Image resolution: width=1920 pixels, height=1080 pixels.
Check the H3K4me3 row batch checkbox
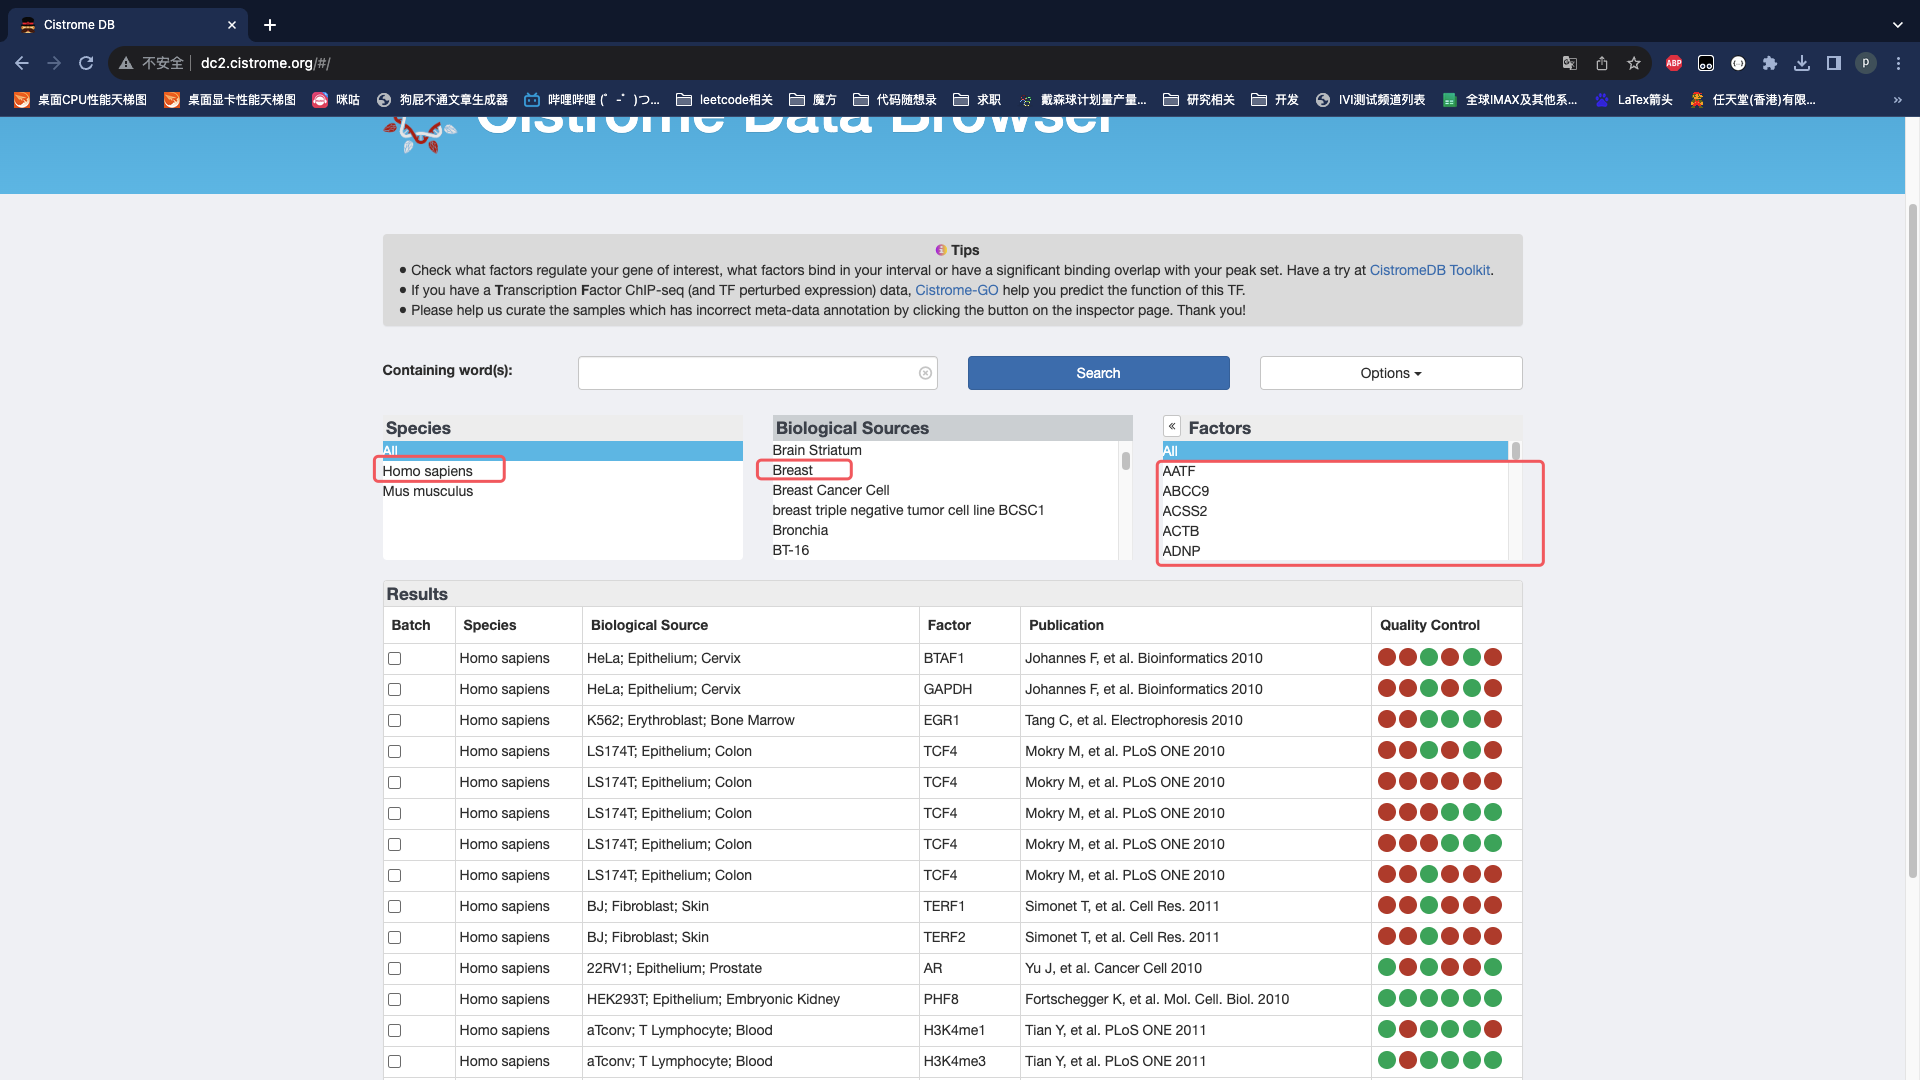coord(395,1062)
